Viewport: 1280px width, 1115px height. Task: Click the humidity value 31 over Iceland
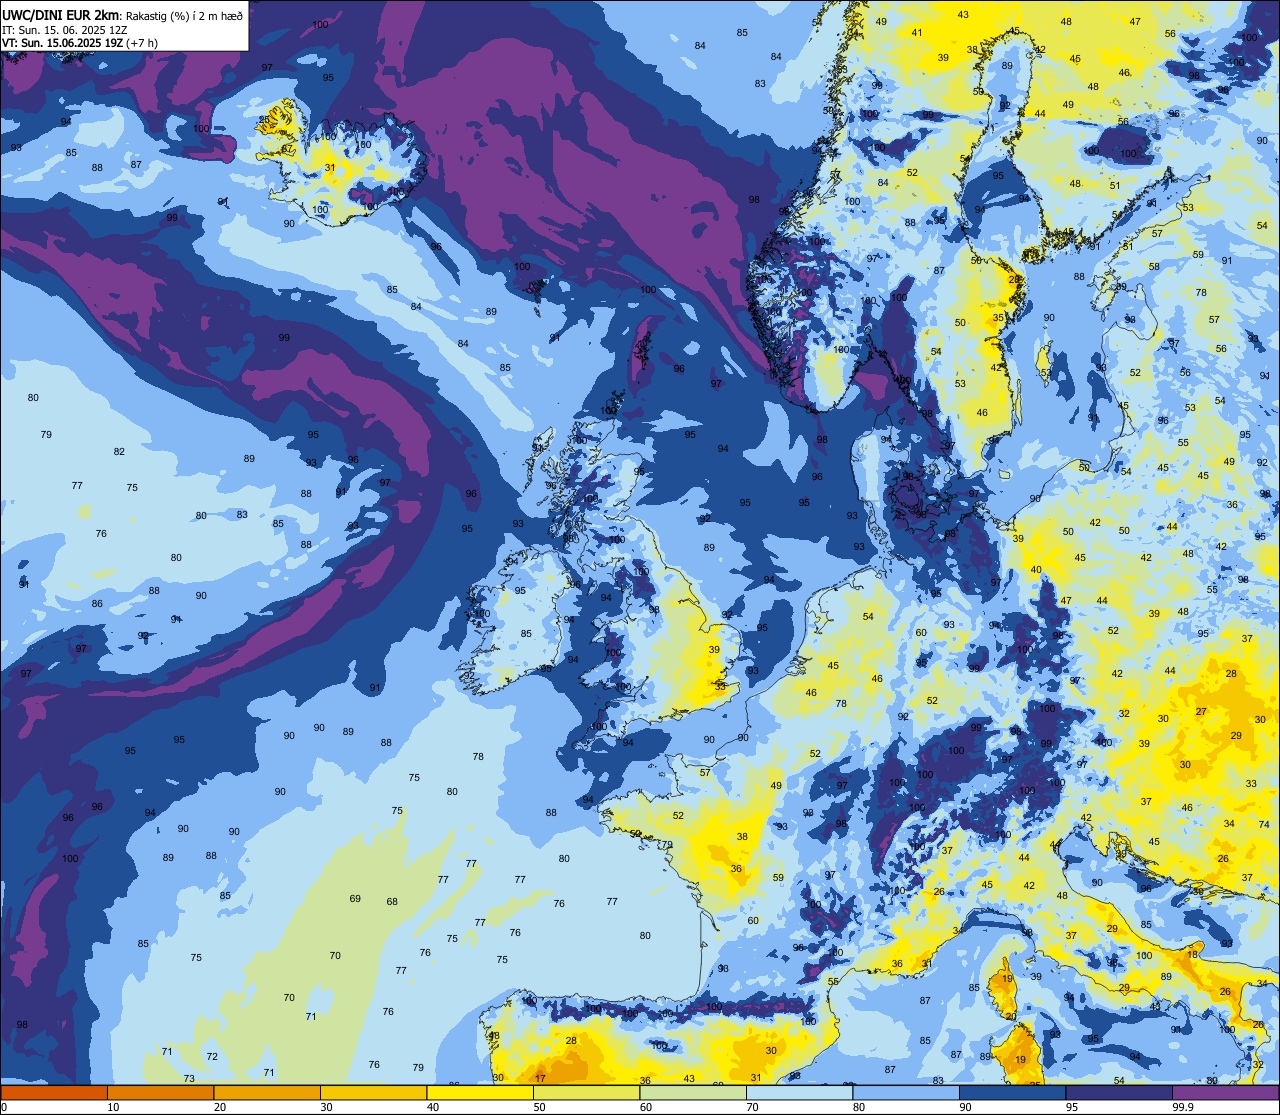point(329,167)
